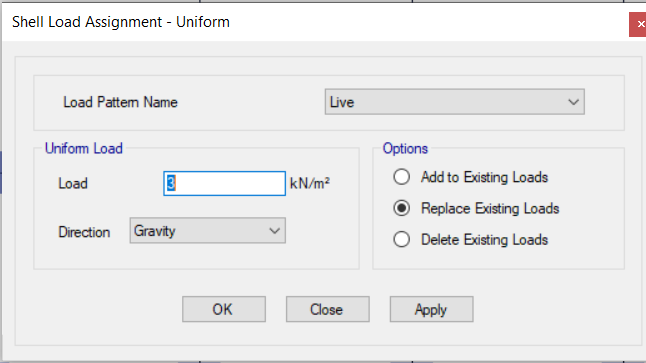Click the kN/m² unit label
This screenshot has width=646, height=363.
point(309,183)
